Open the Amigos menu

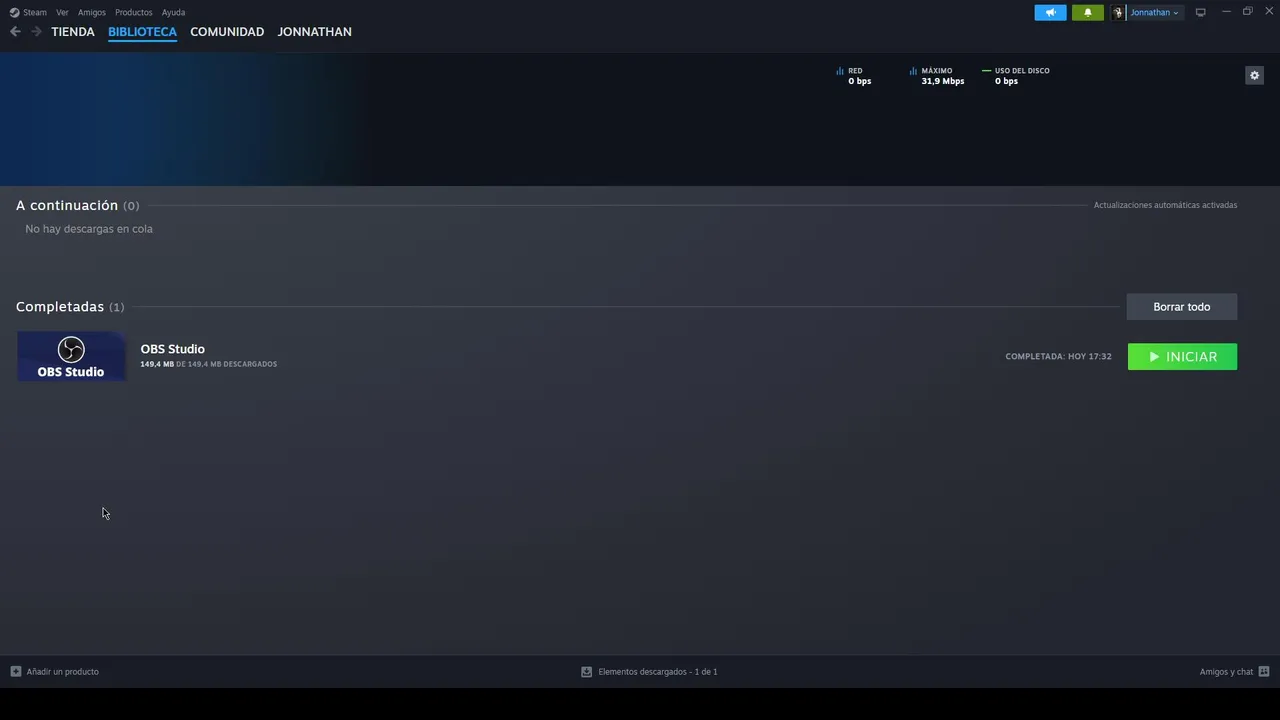92,13
